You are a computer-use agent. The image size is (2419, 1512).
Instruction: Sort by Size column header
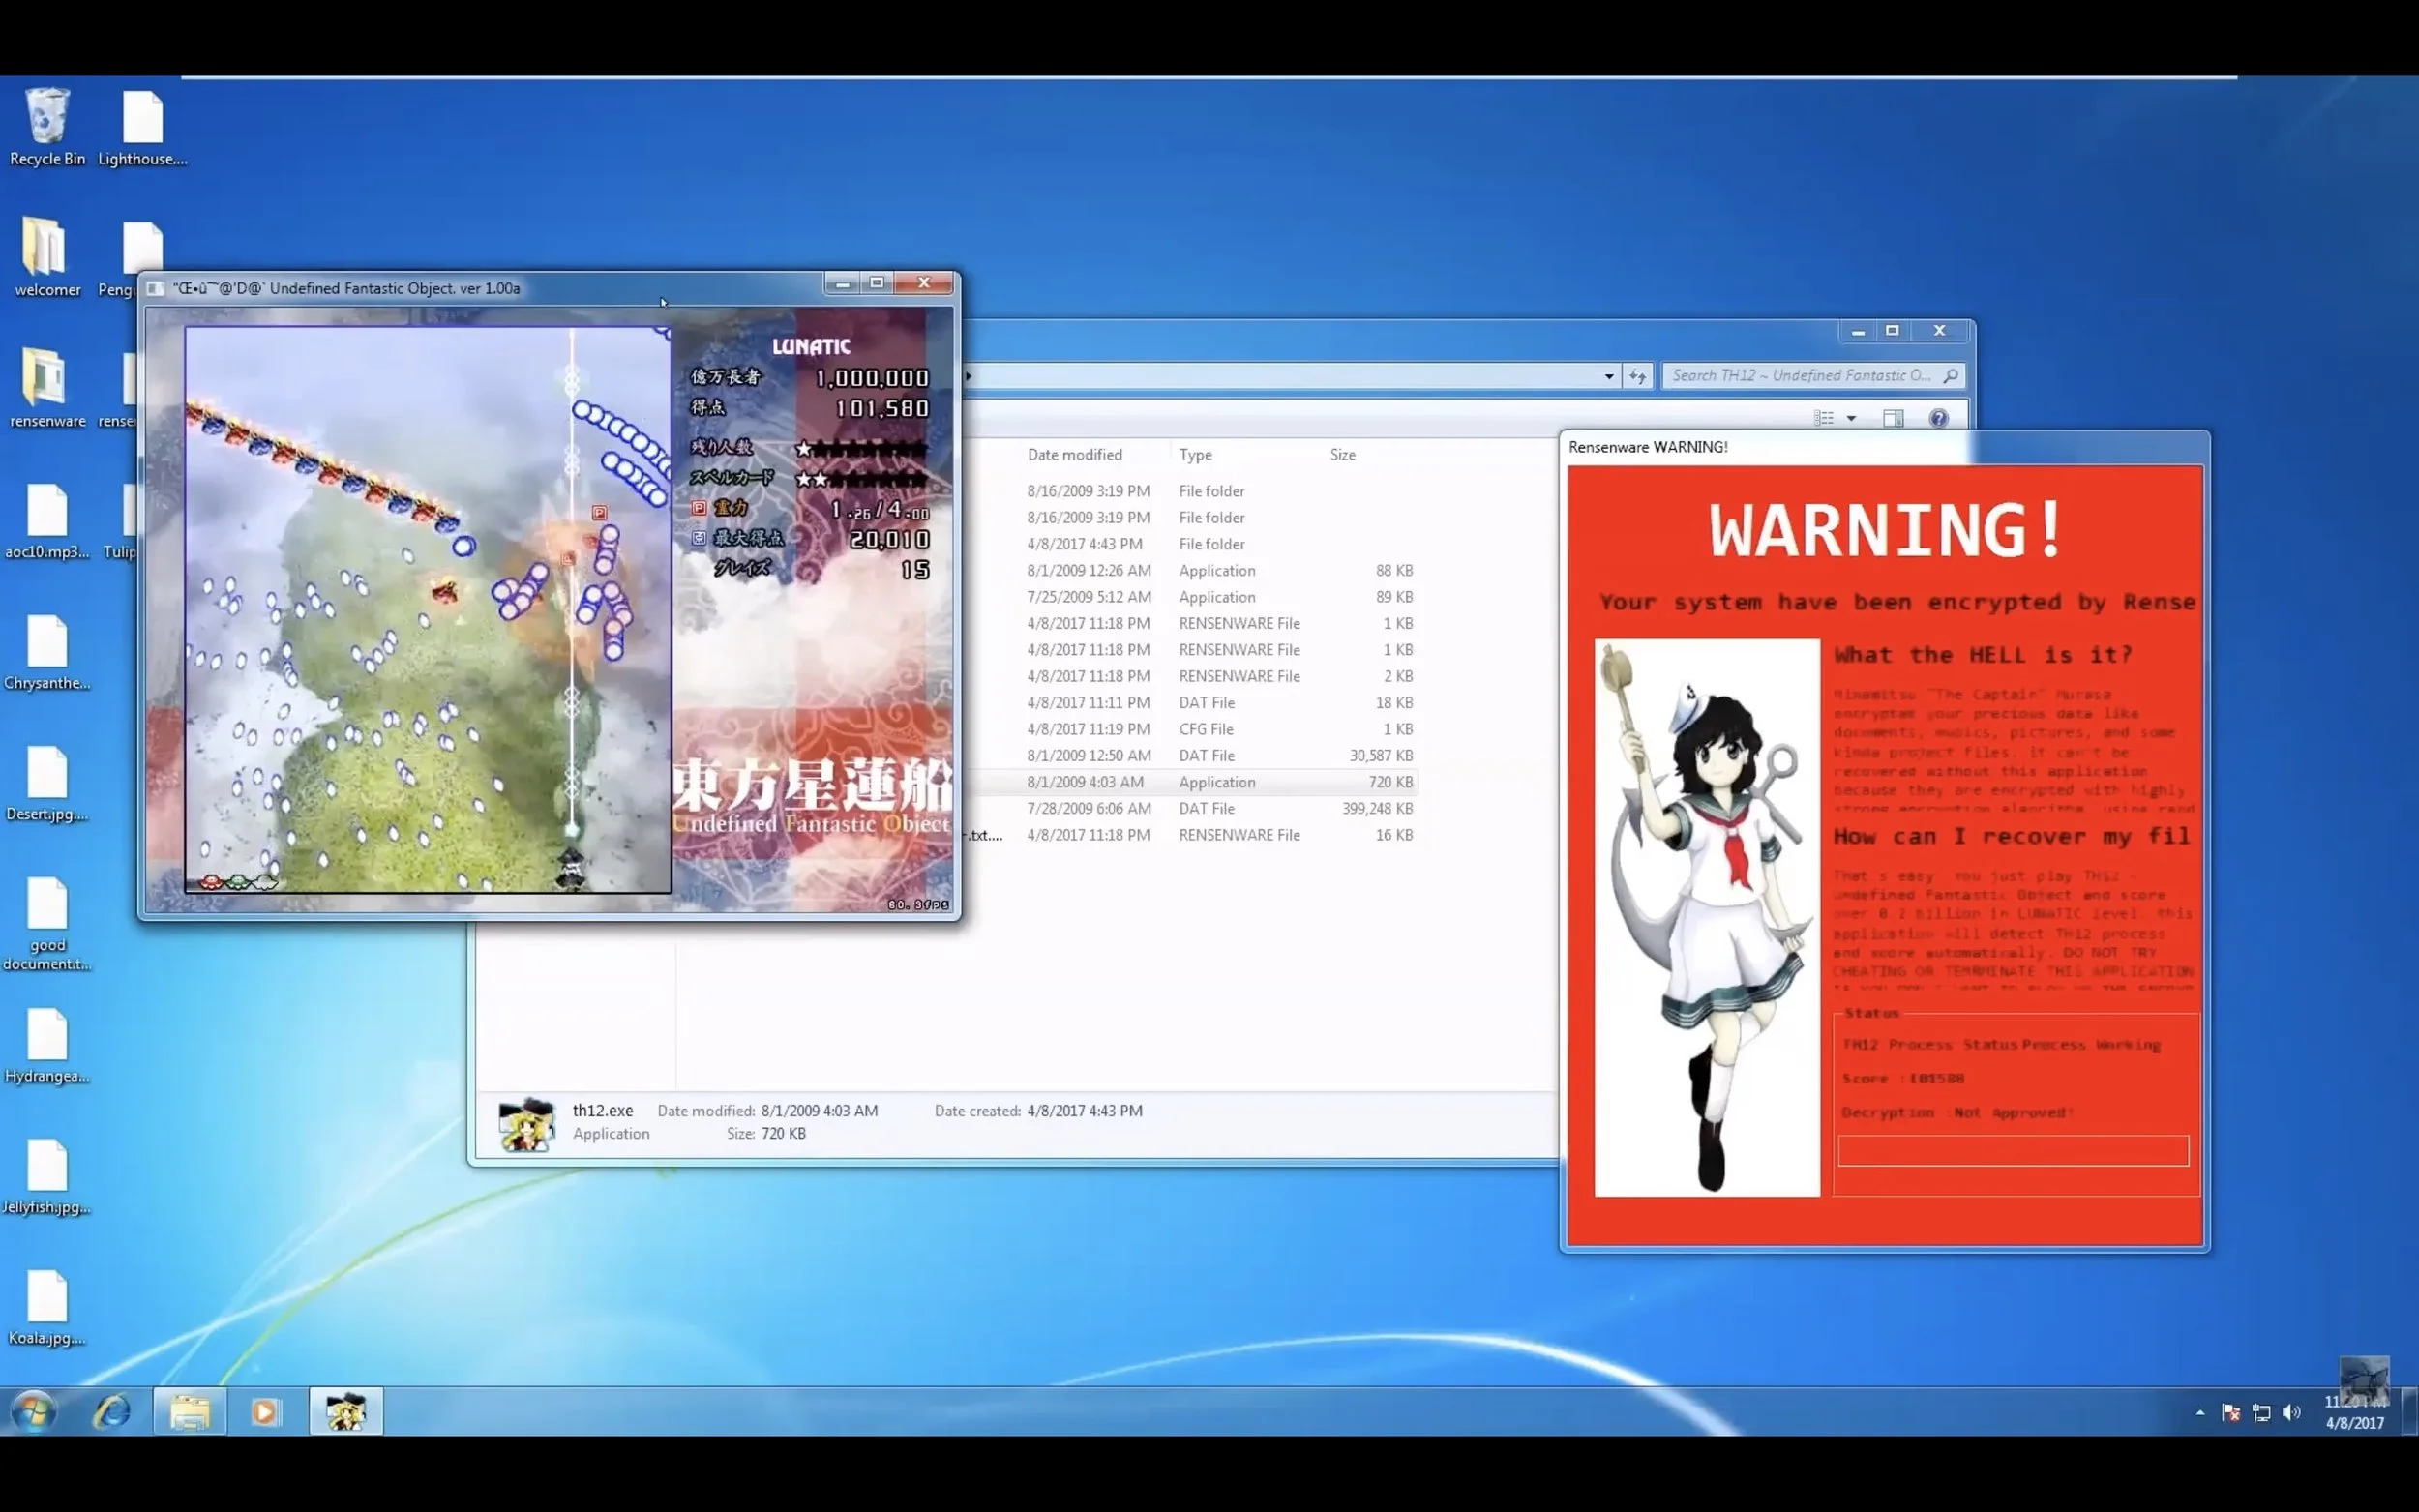pos(1342,454)
